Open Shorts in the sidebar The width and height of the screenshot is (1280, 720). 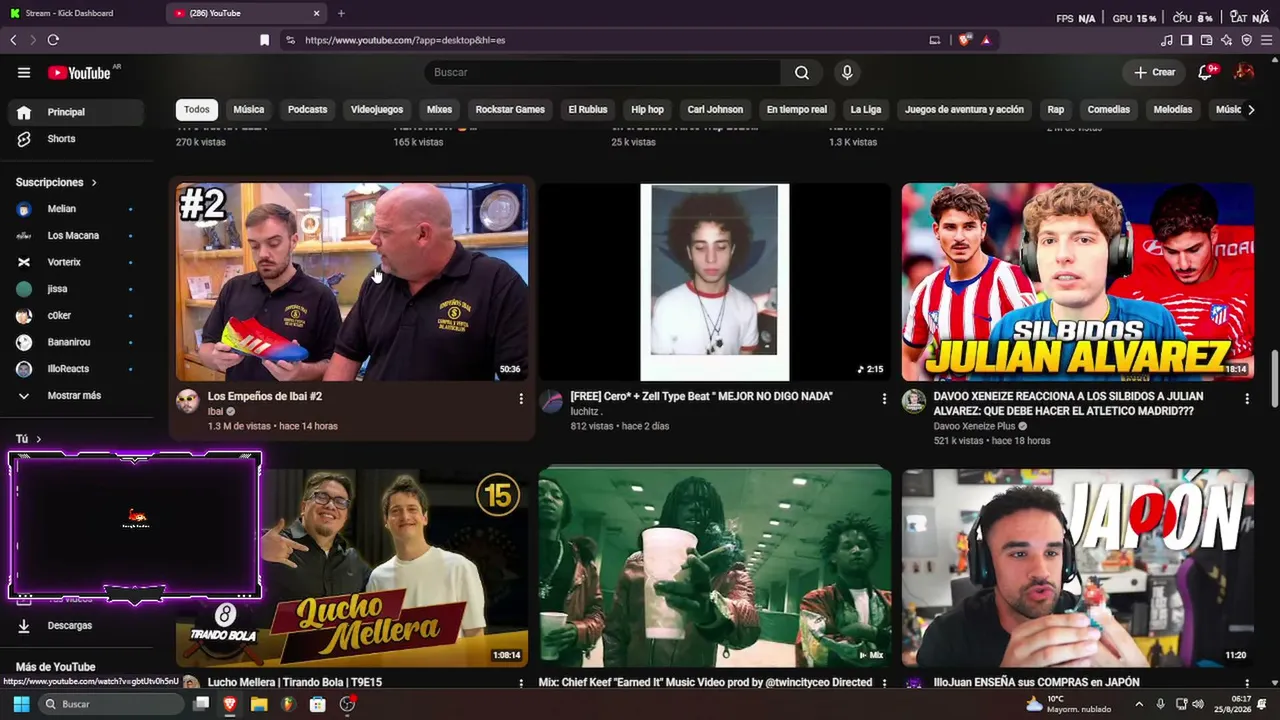point(76,139)
